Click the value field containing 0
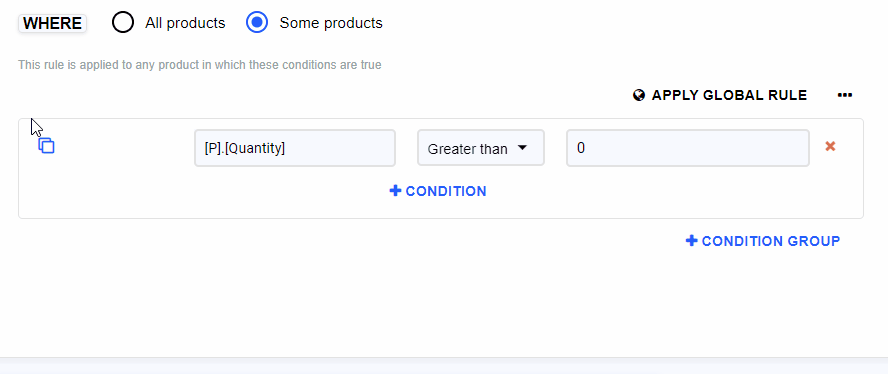The width and height of the screenshot is (888, 374). 688,148
